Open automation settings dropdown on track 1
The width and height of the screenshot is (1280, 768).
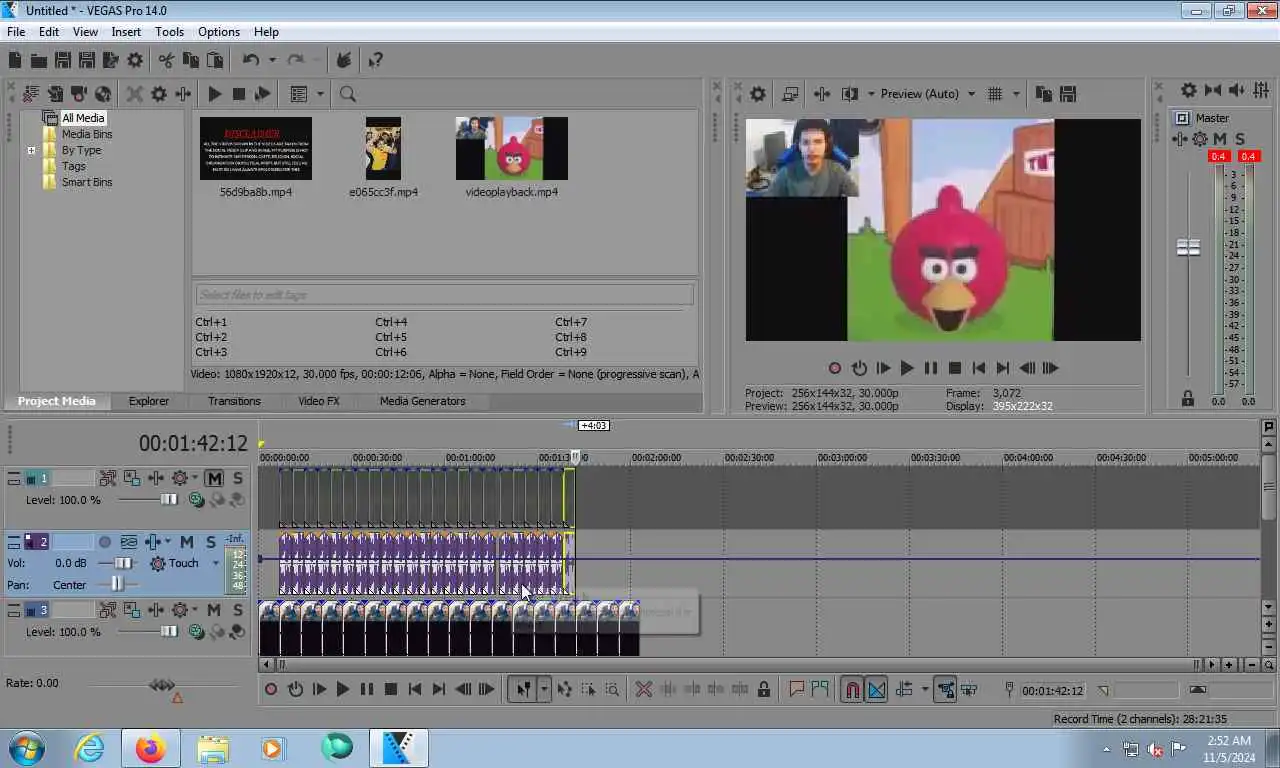click(194, 479)
